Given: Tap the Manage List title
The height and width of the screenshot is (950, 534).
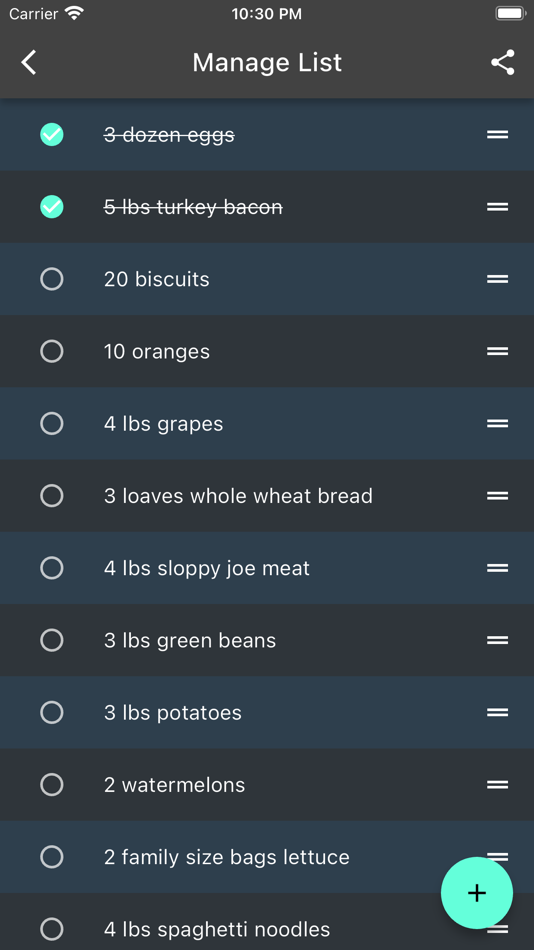Looking at the screenshot, I should point(267,62).
